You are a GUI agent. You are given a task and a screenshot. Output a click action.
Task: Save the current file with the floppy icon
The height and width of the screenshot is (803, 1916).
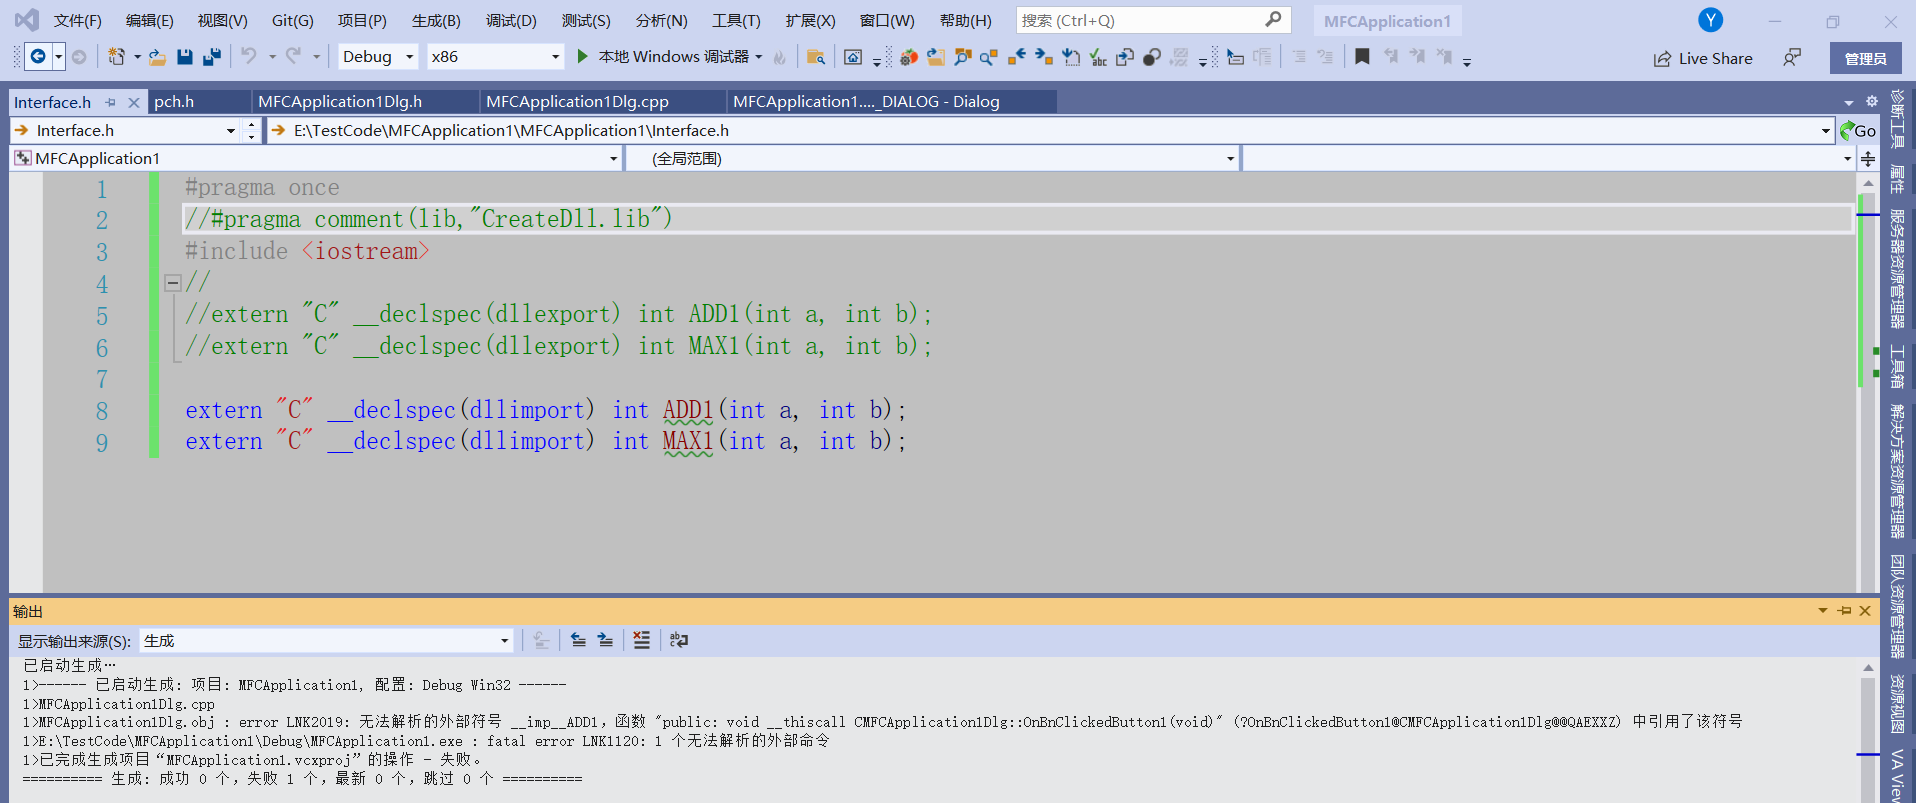185,57
